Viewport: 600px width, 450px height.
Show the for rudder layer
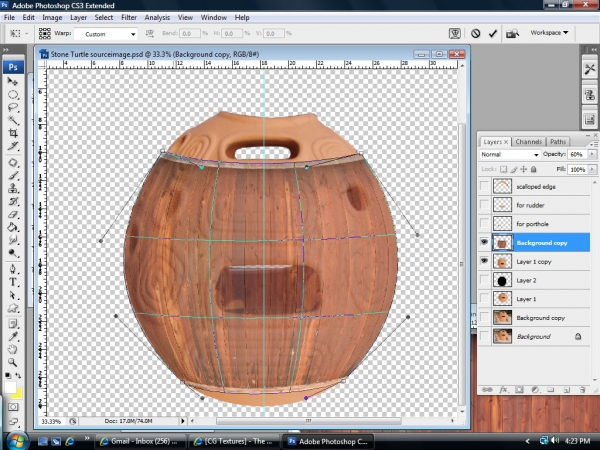484,205
